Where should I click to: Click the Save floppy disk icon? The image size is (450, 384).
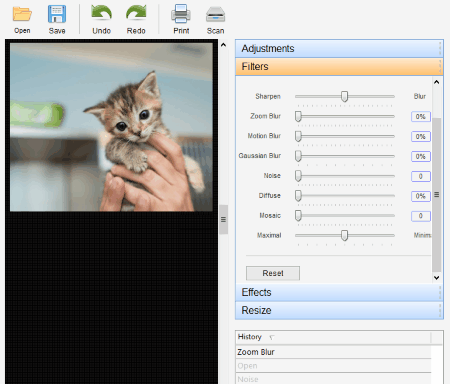pyautogui.click(x=57, y=14)
